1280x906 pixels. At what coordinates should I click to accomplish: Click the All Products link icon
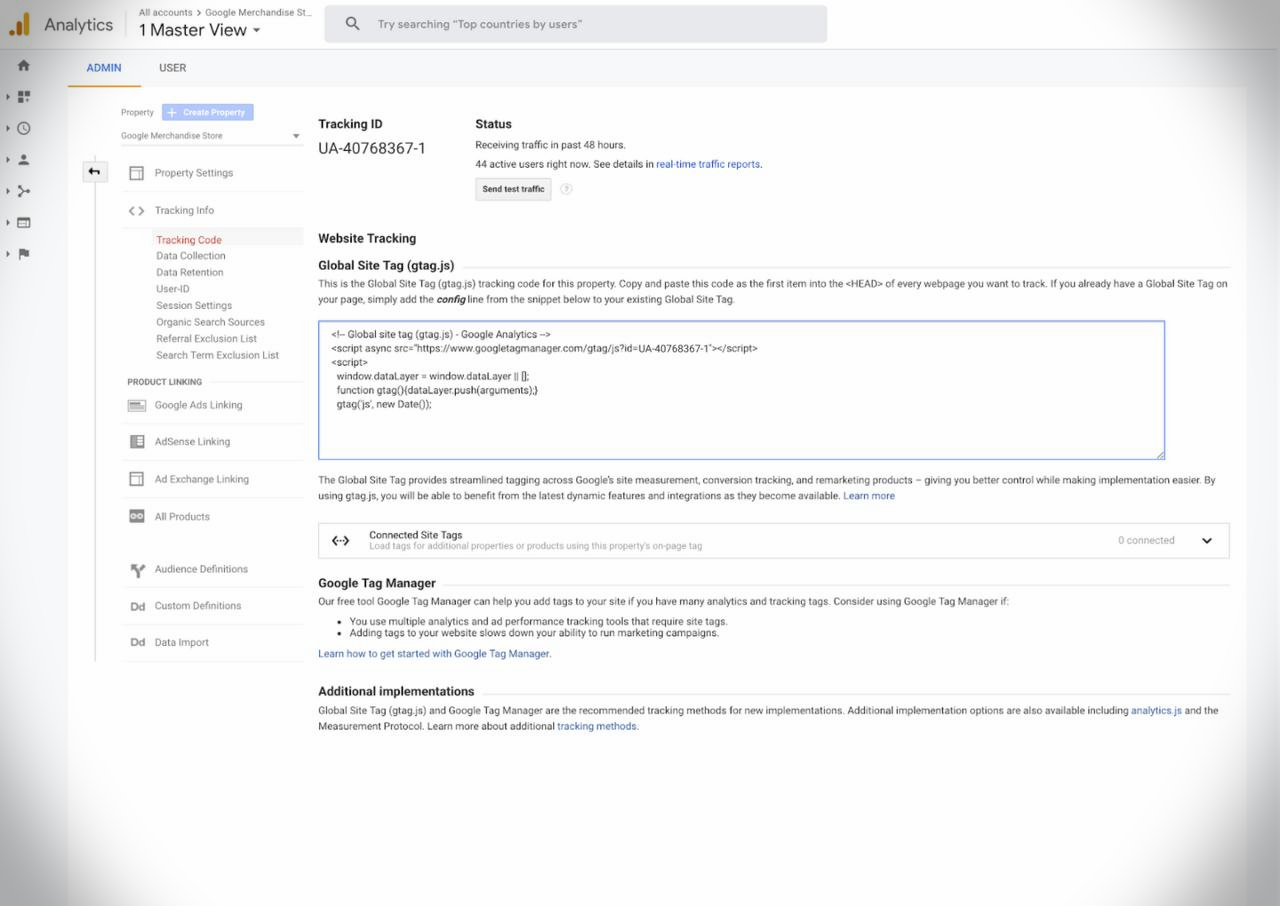coord(137,517)
